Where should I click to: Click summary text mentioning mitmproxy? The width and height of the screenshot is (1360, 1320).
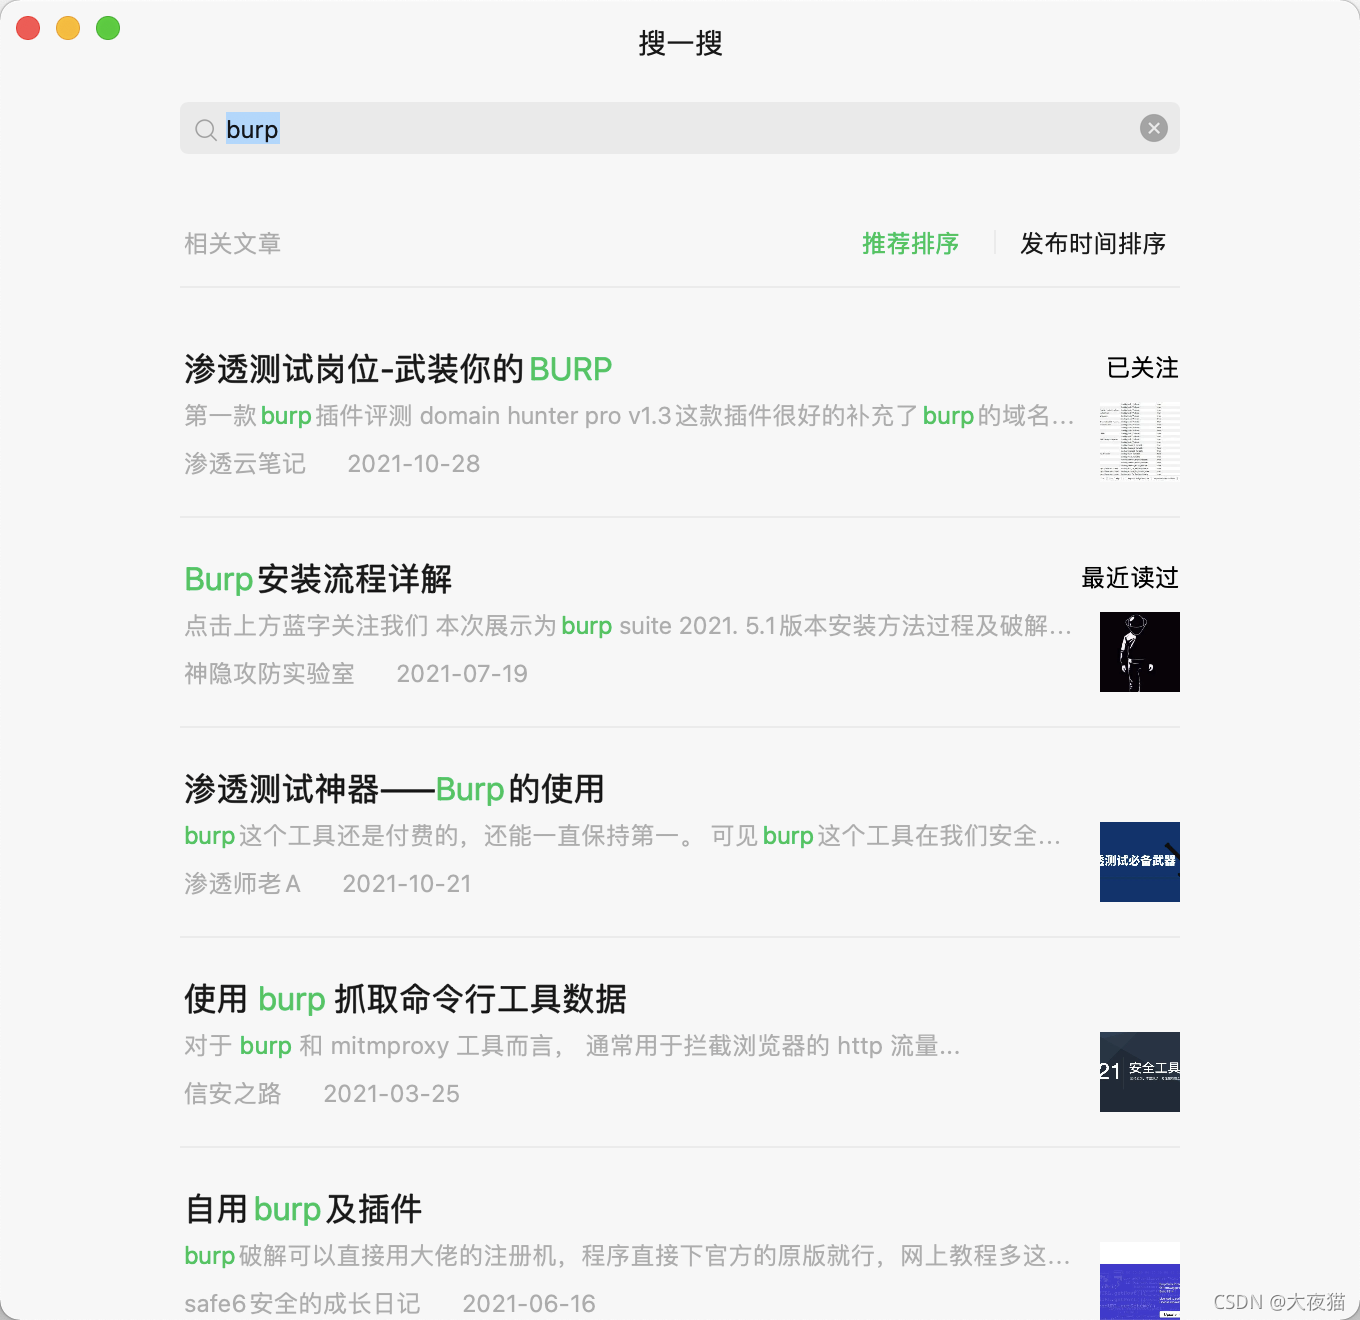(x=572, y=1046)
